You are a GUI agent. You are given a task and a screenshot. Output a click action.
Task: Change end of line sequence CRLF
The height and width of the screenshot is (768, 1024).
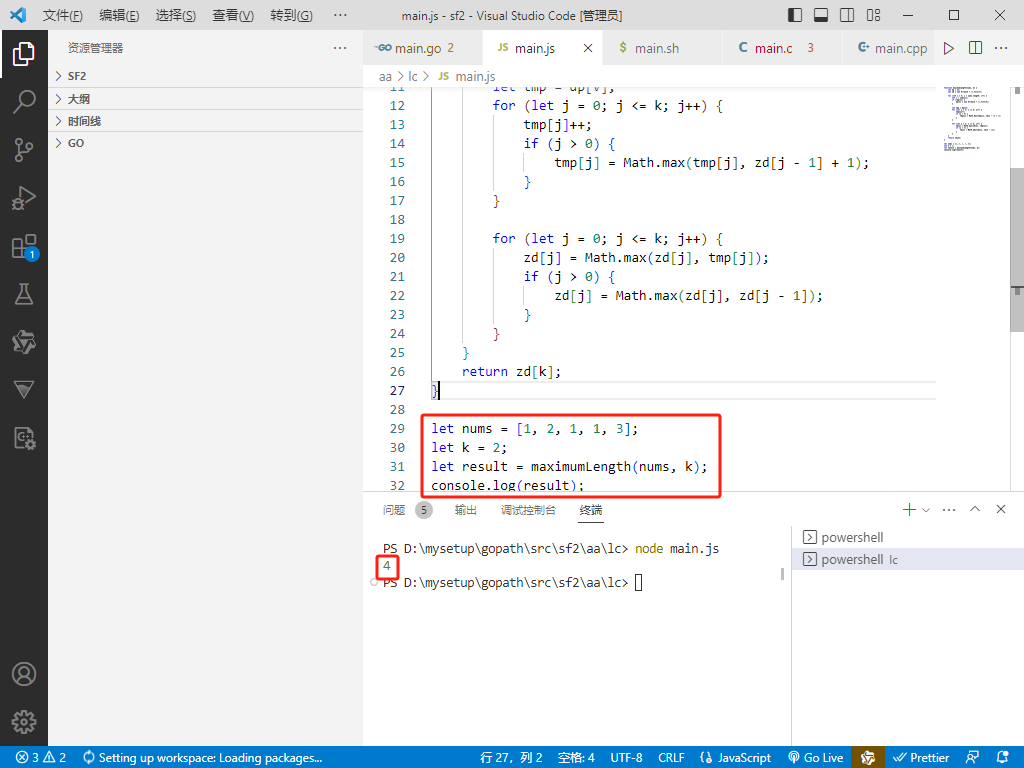(671, 758)
